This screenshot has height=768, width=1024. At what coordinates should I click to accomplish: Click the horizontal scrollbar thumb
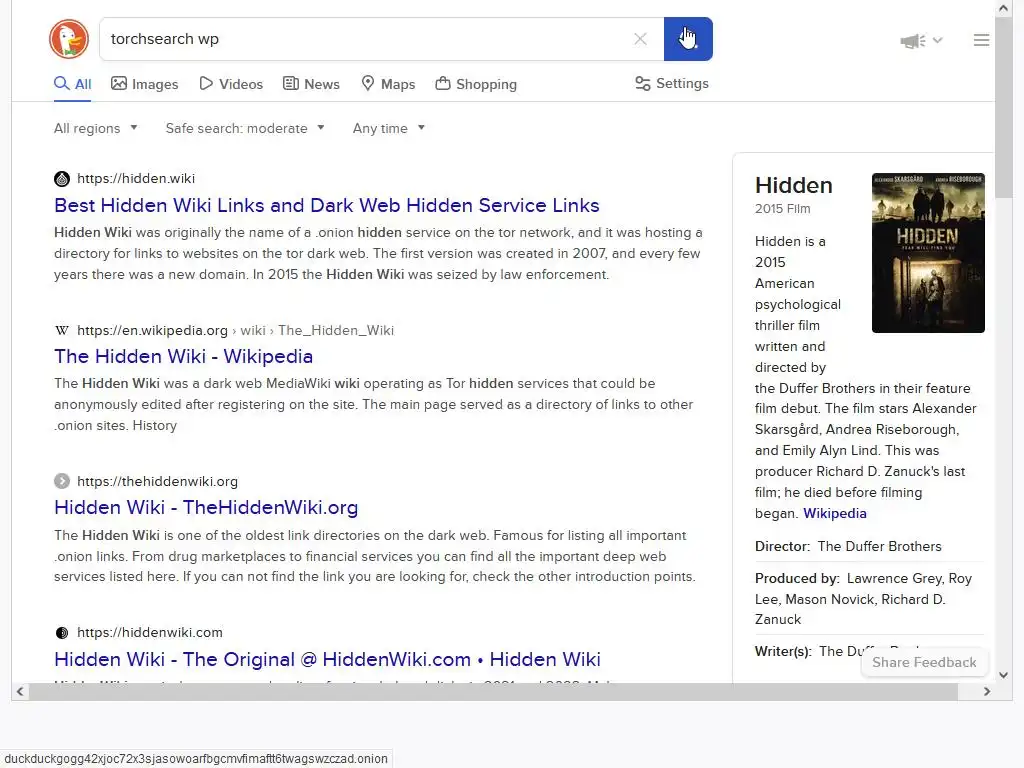pos(493,692)
